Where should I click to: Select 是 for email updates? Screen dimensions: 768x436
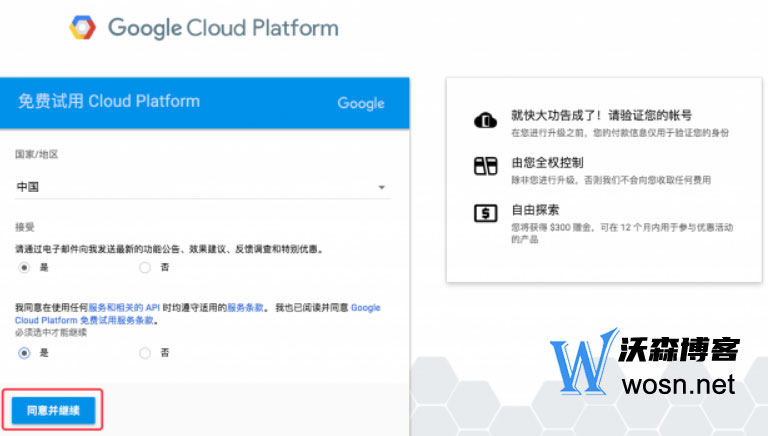24,267
